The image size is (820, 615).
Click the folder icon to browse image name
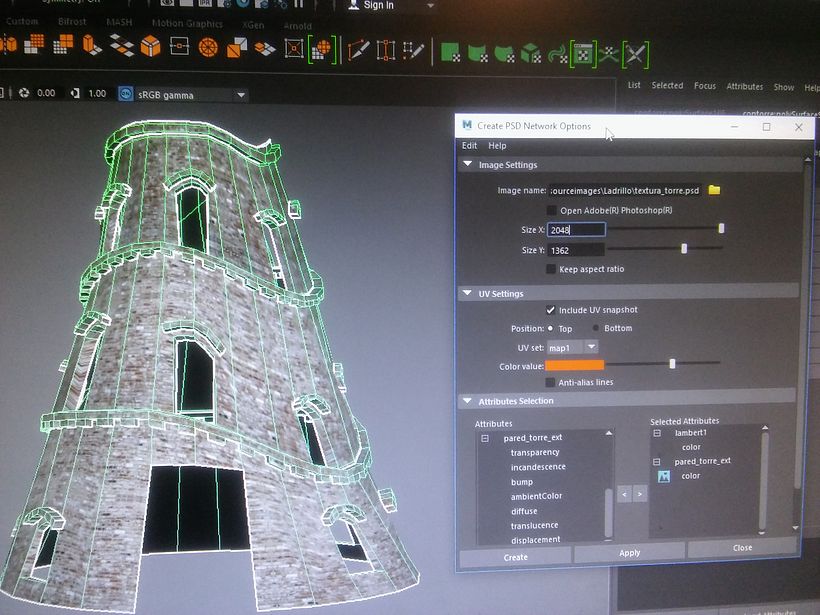(x=714, y=189)
